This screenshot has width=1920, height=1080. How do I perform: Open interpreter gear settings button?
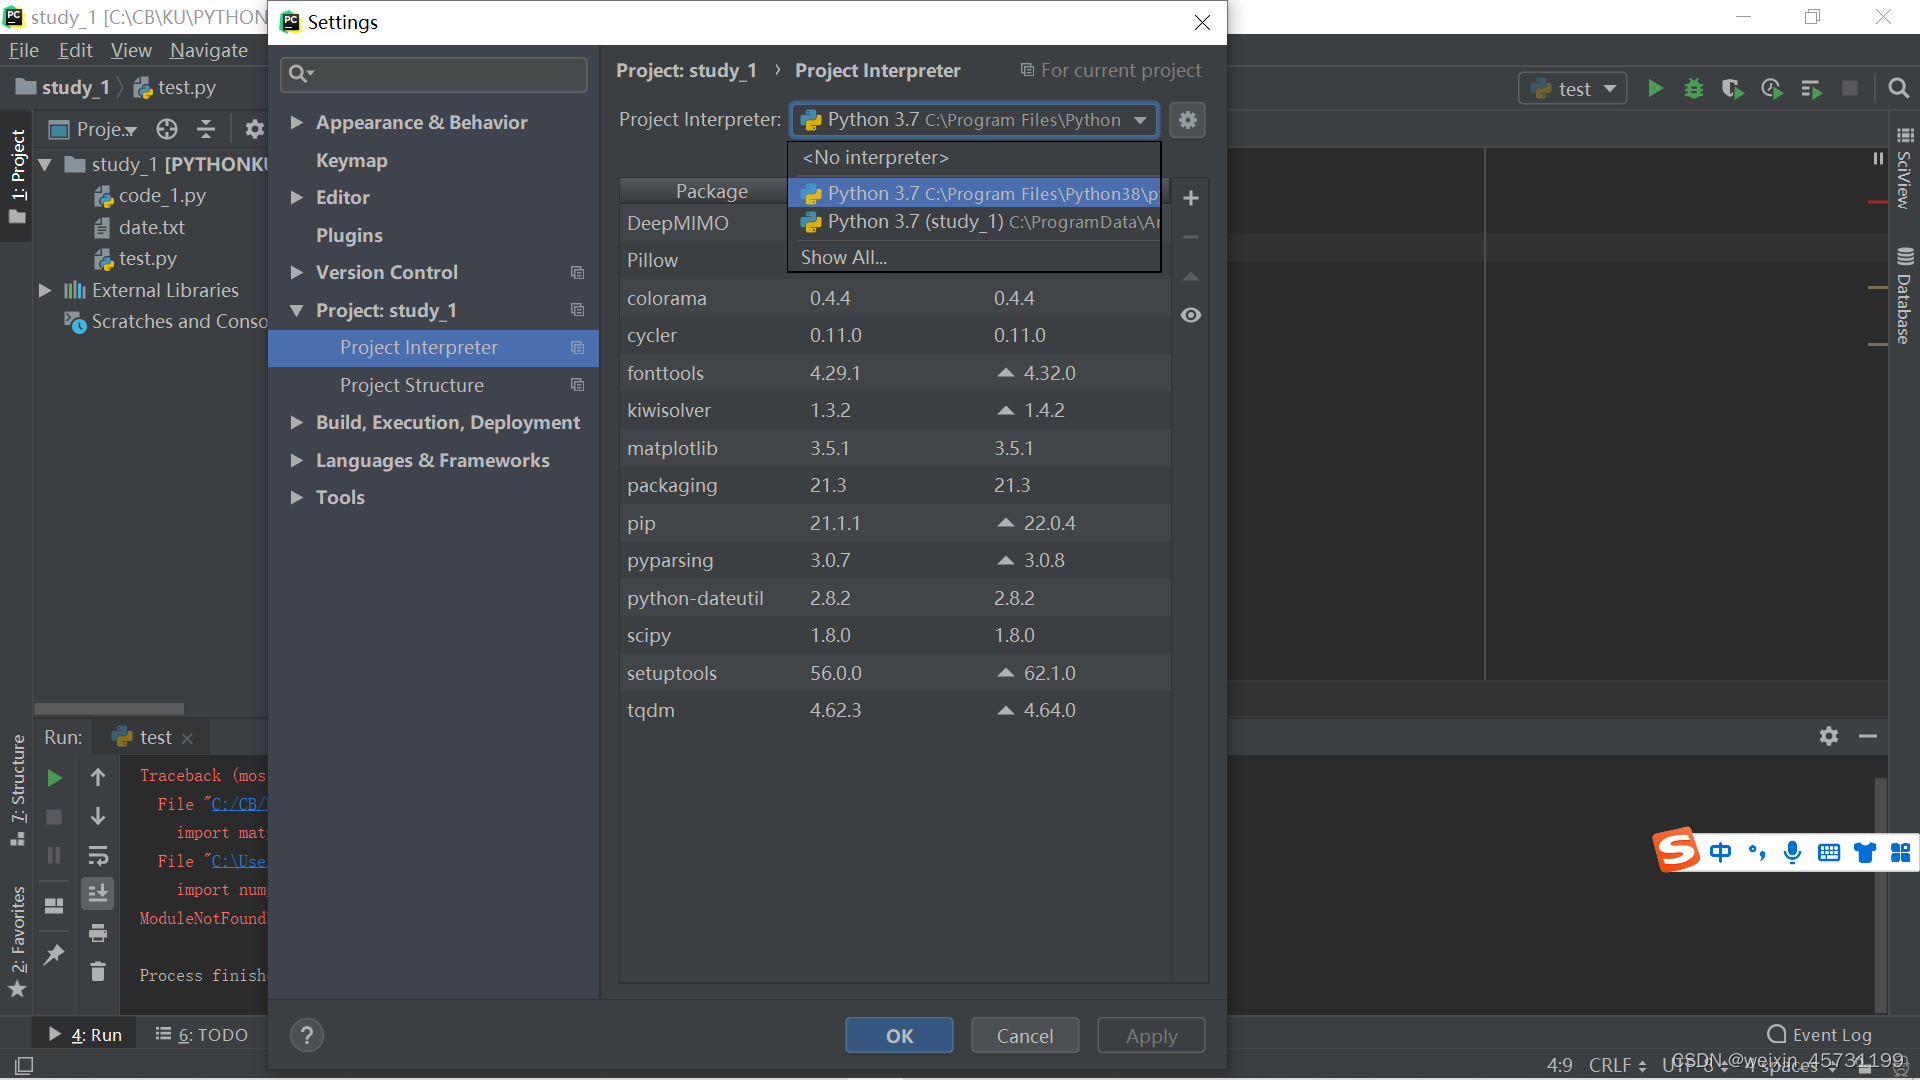1187,120
